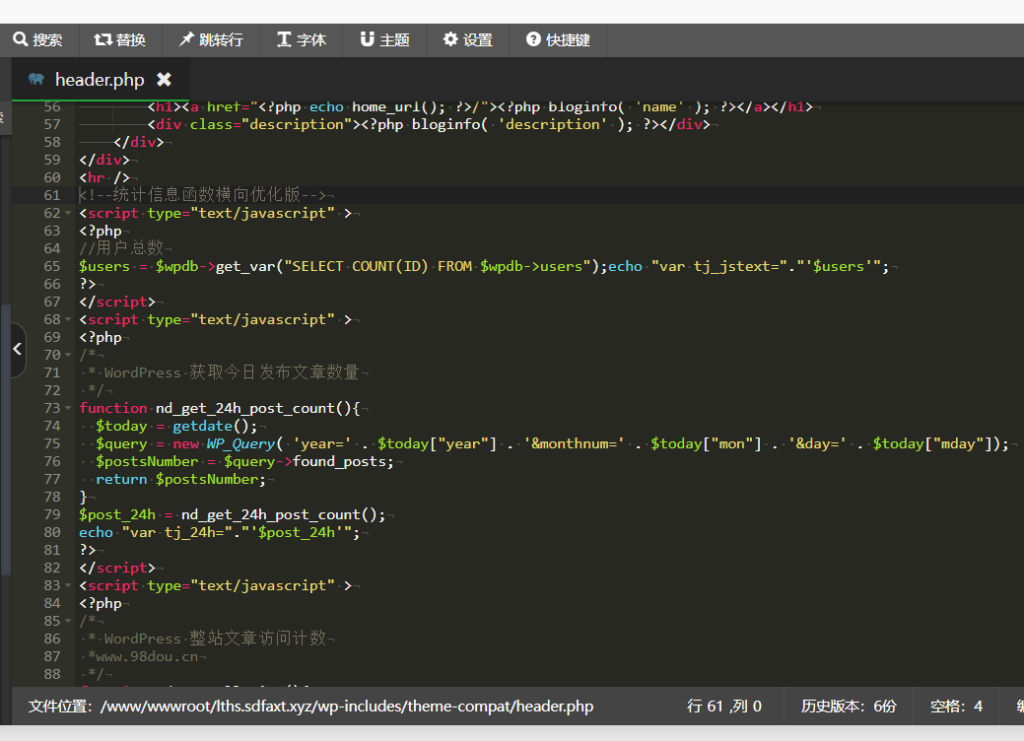Choose the 主题 (theme) option

tap(385, 40)
